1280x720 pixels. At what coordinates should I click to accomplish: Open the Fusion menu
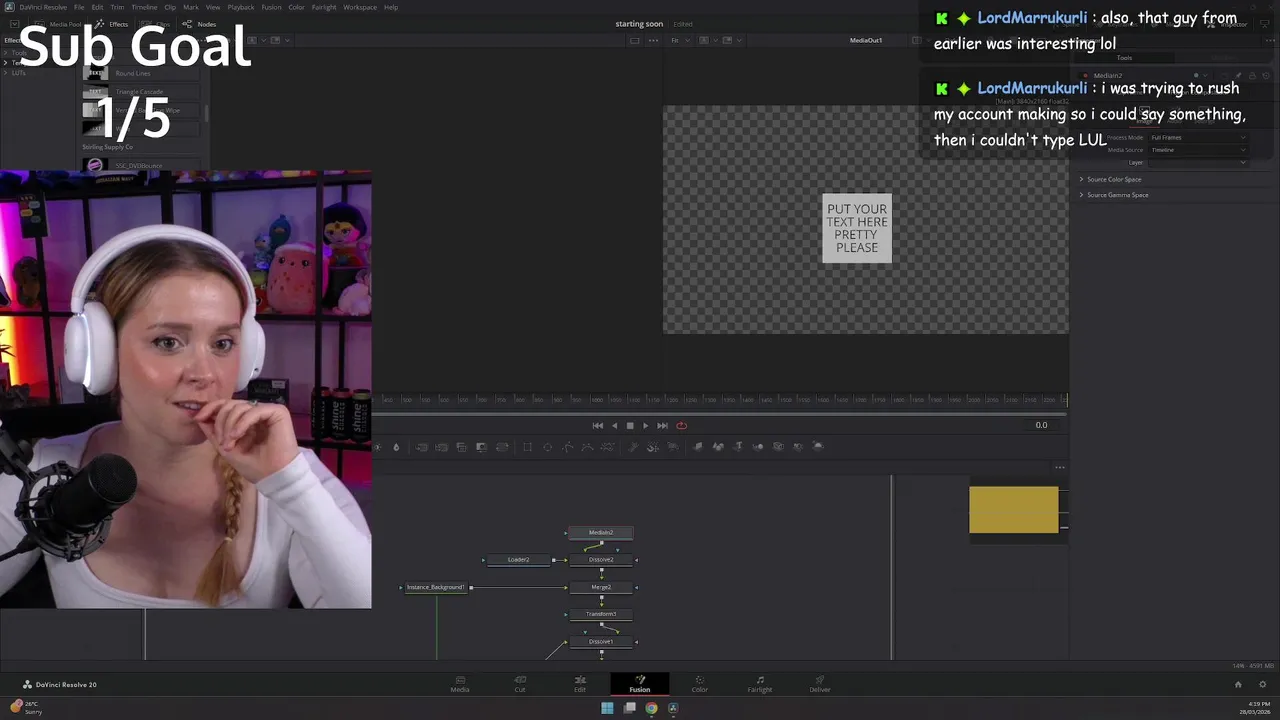pyautogui.click(x=271, y=7)
